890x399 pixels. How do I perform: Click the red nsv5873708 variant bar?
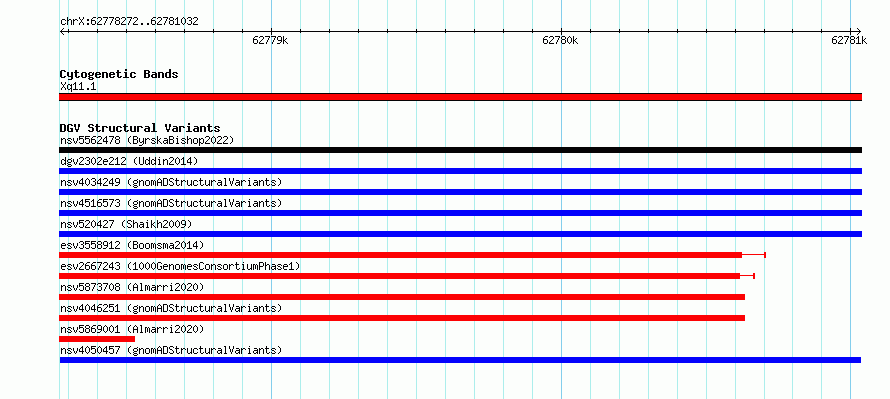(402, 297)
